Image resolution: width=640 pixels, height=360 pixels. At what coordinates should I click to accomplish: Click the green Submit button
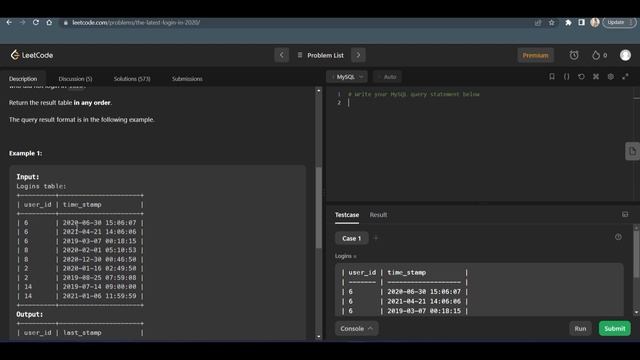615,329
